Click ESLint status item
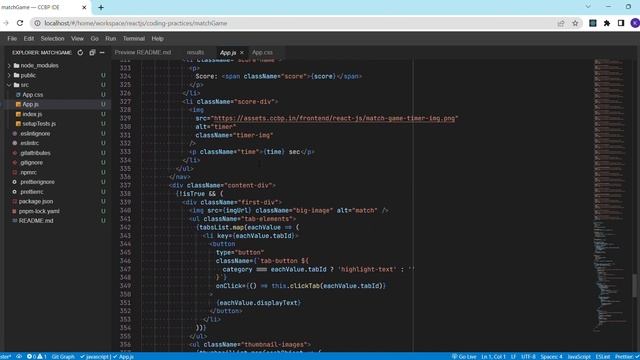 602,356
